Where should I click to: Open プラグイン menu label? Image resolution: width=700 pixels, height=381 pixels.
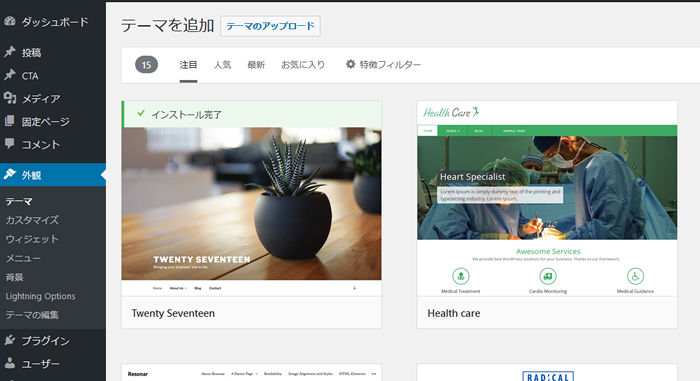(x=46, y=341)
